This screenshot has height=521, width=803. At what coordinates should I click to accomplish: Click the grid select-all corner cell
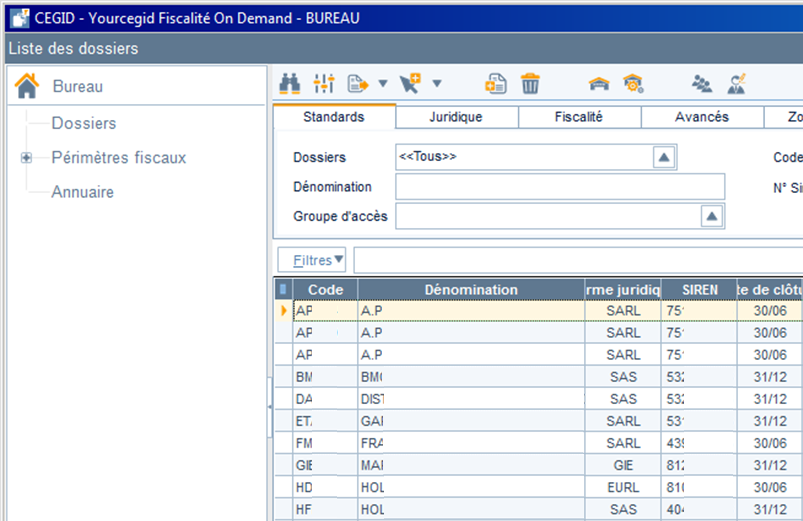(x=283, y=290)
